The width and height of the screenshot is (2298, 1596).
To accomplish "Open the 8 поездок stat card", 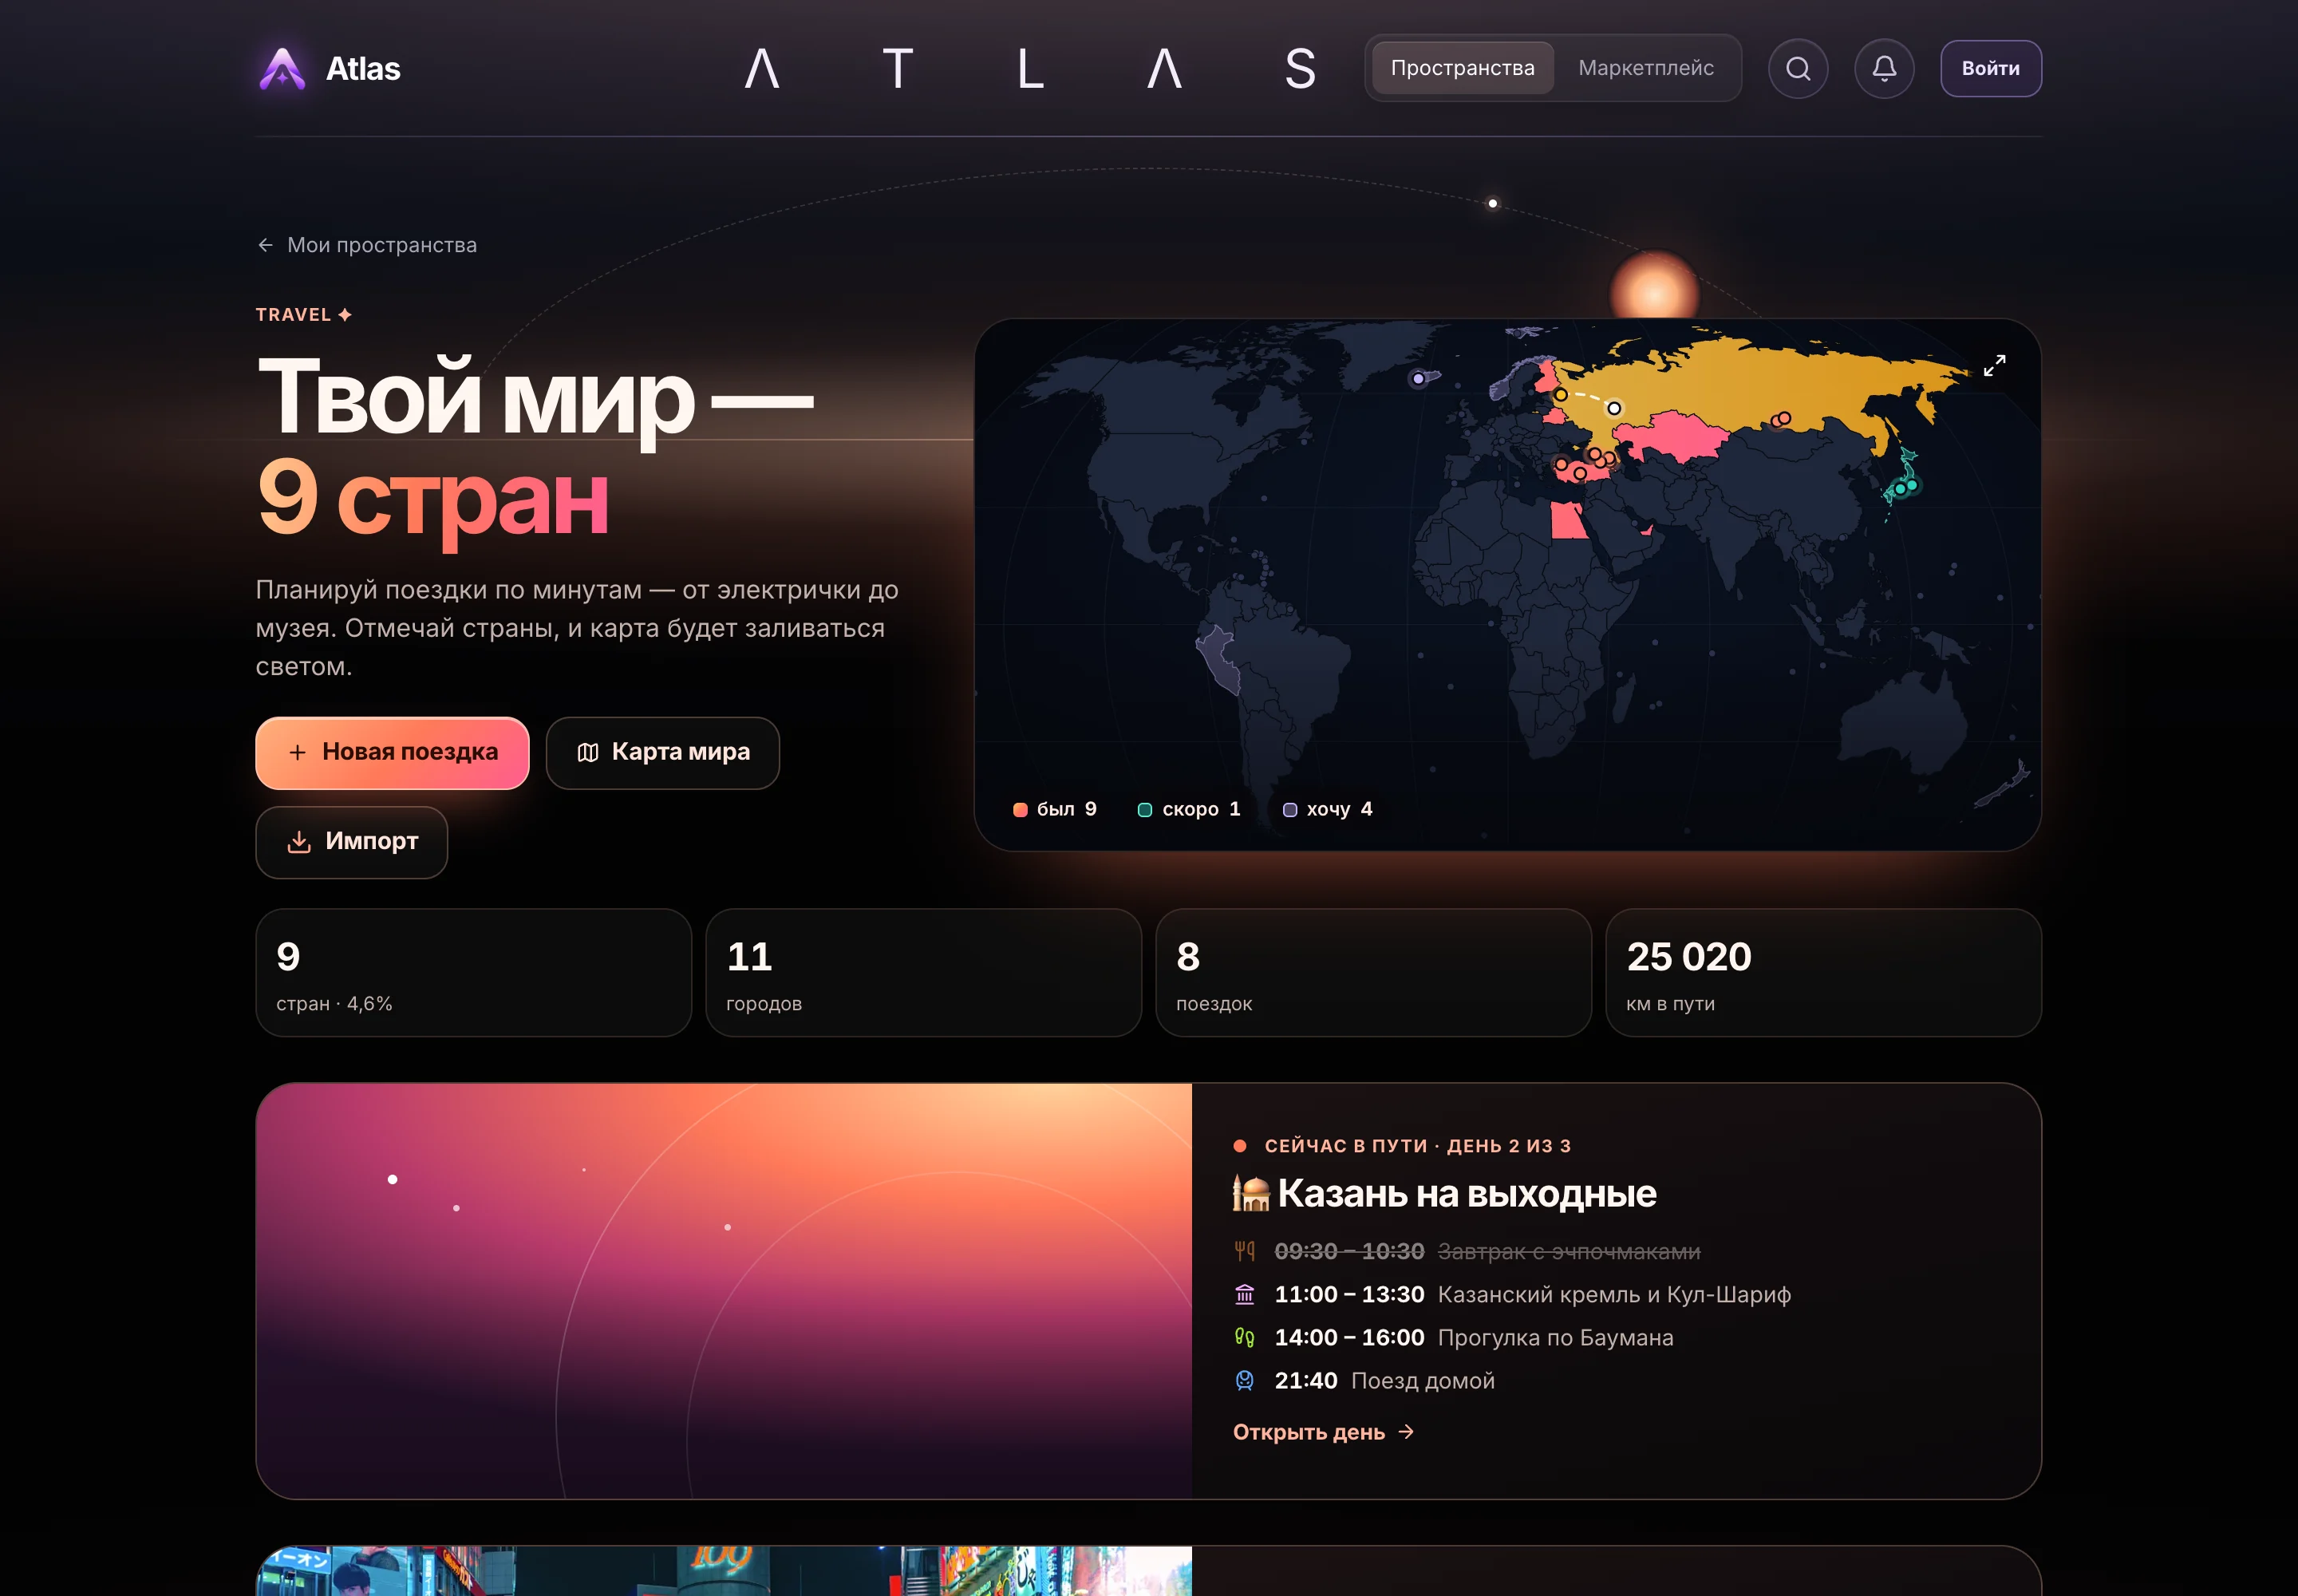I will 1373,972.
